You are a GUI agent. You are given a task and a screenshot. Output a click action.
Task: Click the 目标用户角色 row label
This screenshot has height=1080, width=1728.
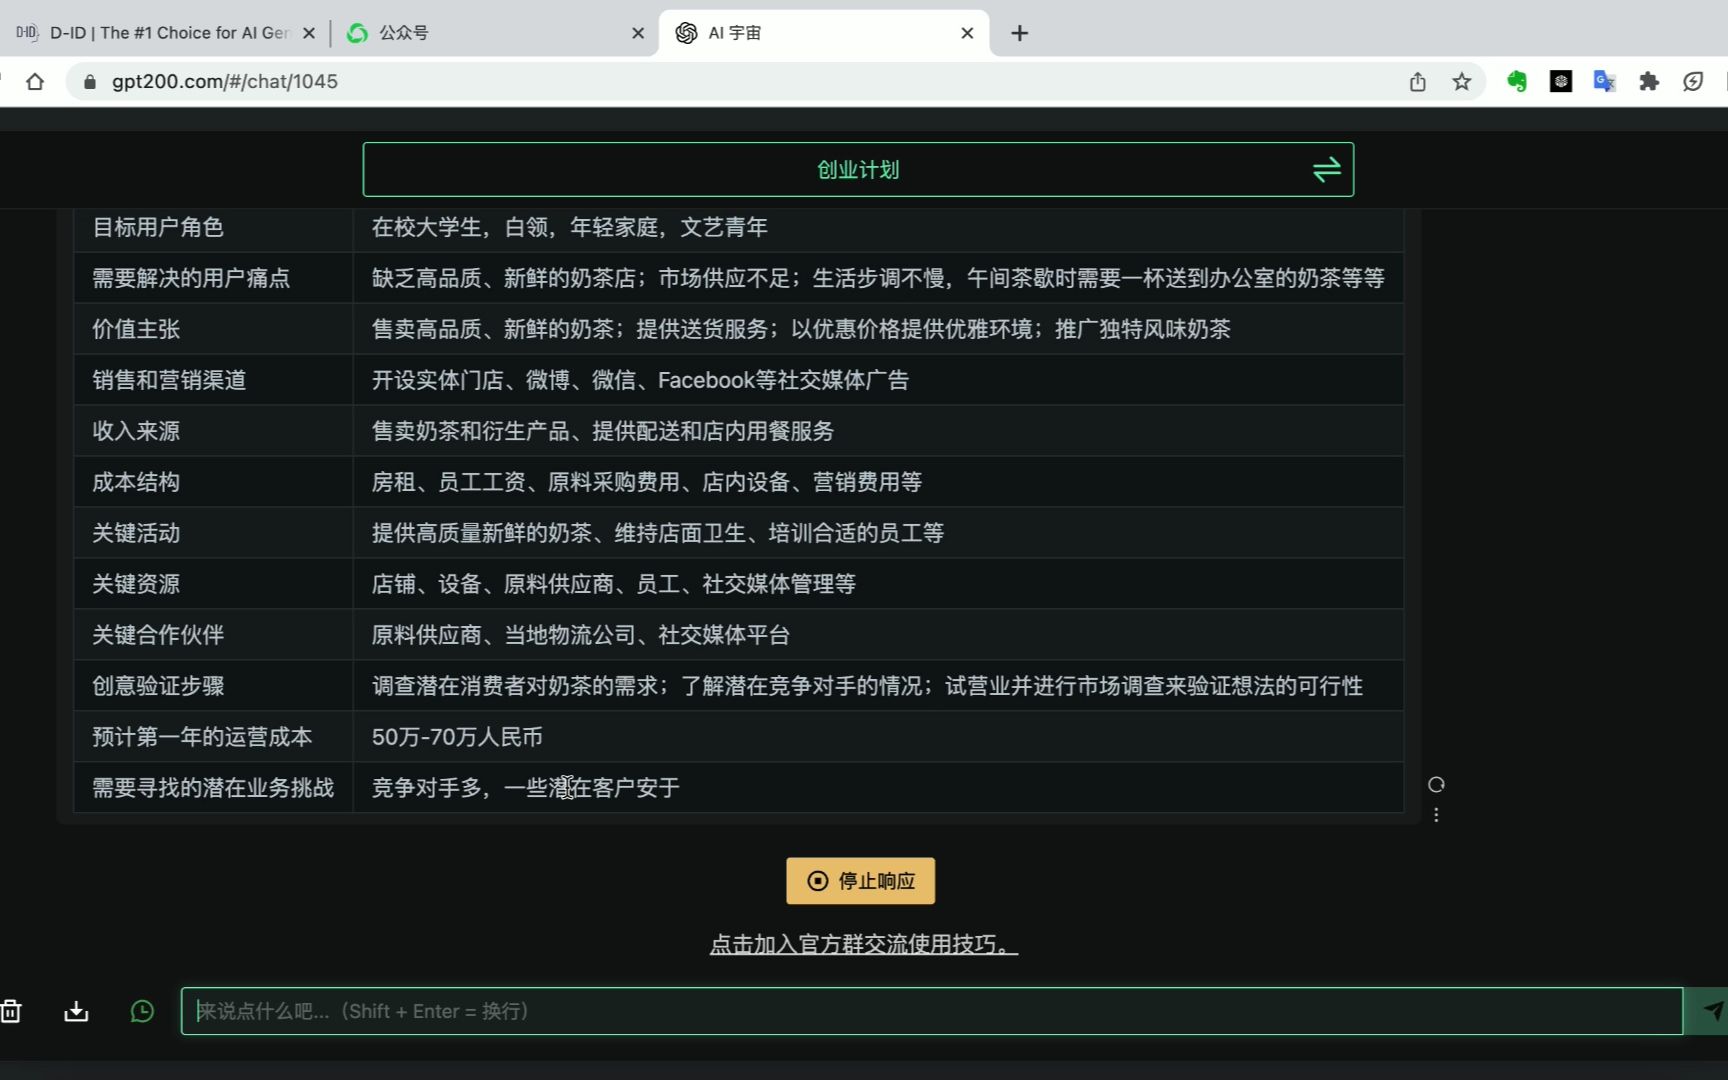tap(158, 227)
